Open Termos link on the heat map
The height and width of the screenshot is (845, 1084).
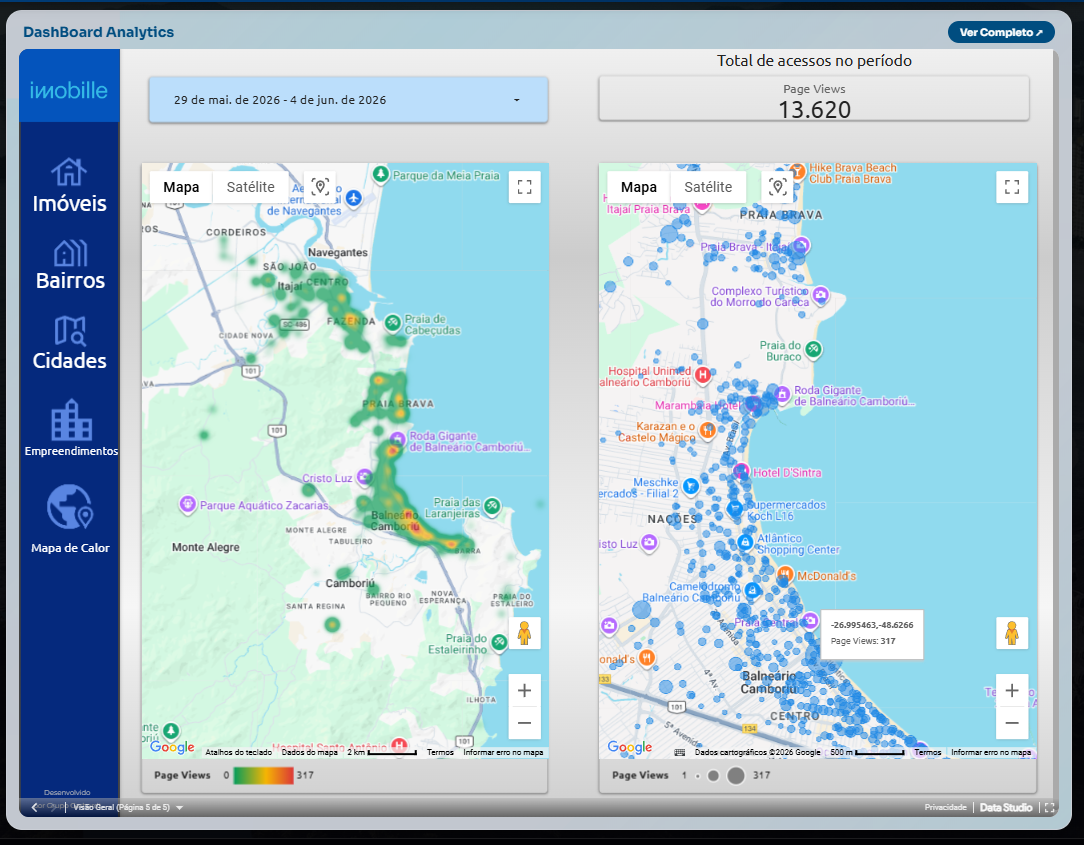[440, 752]
